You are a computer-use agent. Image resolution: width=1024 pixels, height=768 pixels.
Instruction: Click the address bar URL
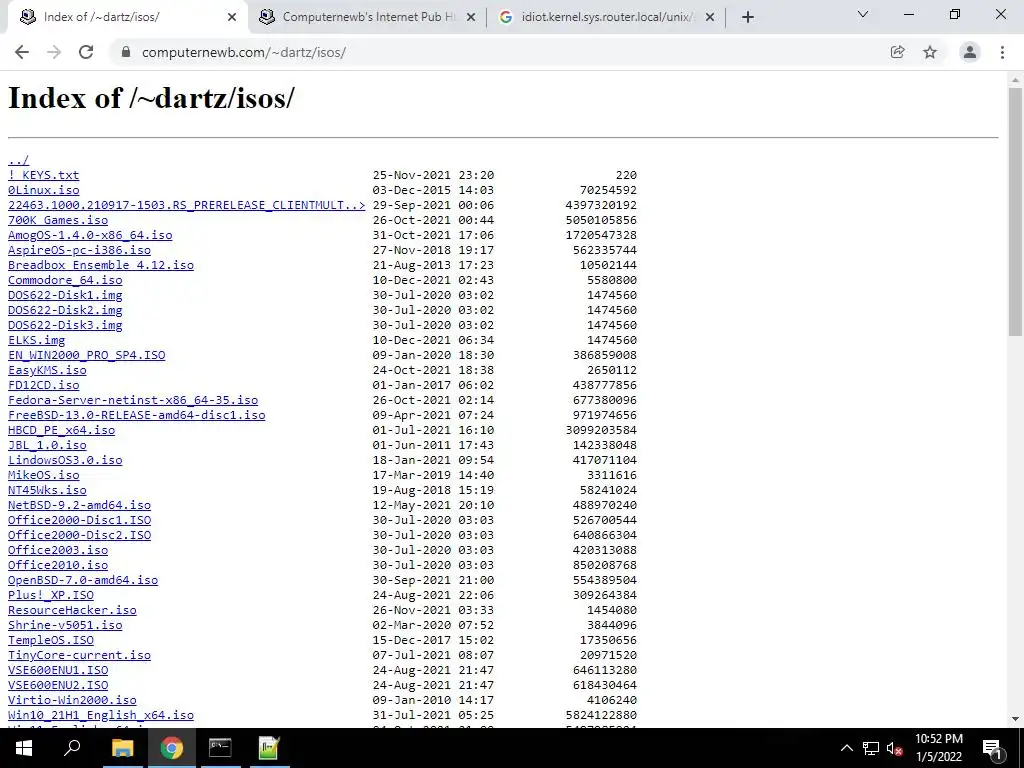(x=244, y=52)
